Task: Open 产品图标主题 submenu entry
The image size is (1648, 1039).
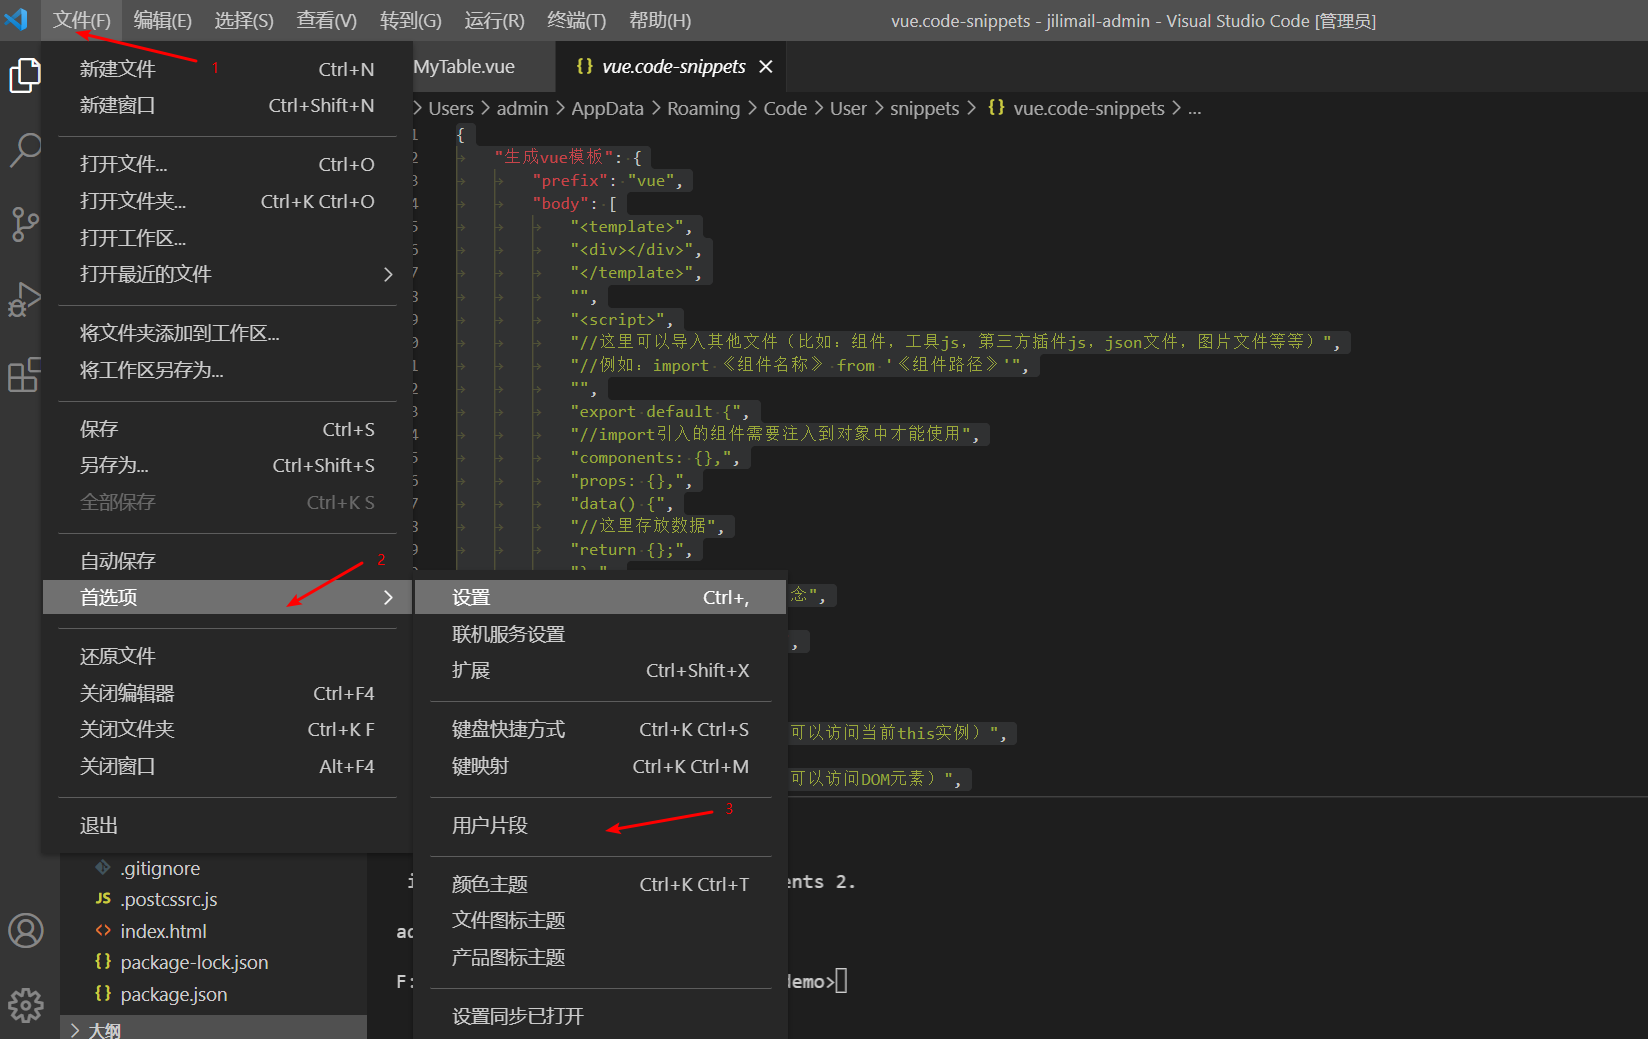Action: 601,957
